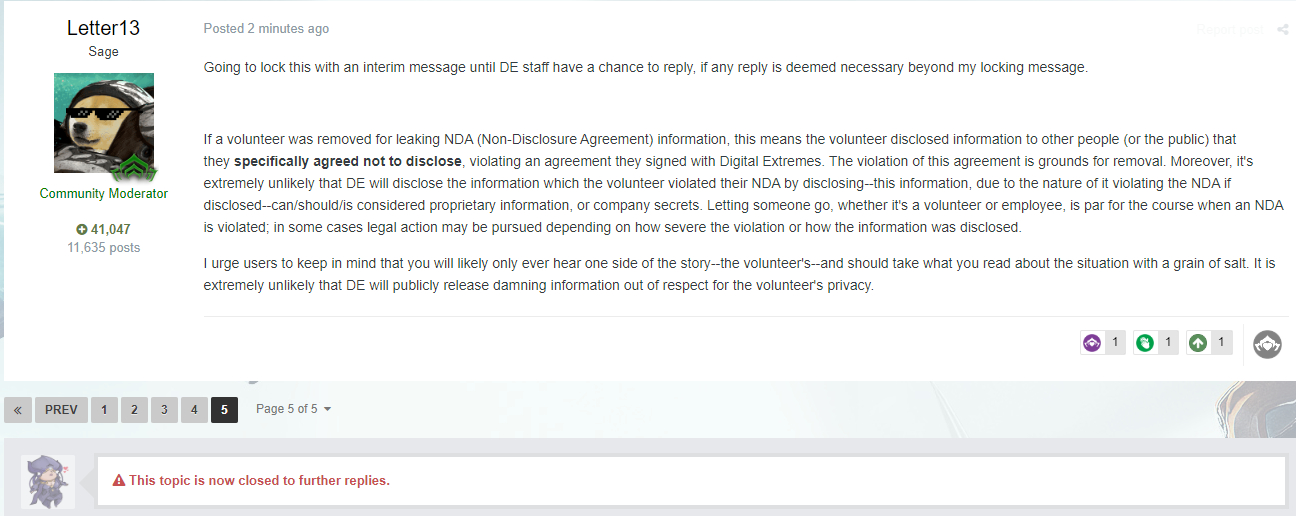Click the PREV page button
1296x516 pixels.
click(x=61, y=410)
